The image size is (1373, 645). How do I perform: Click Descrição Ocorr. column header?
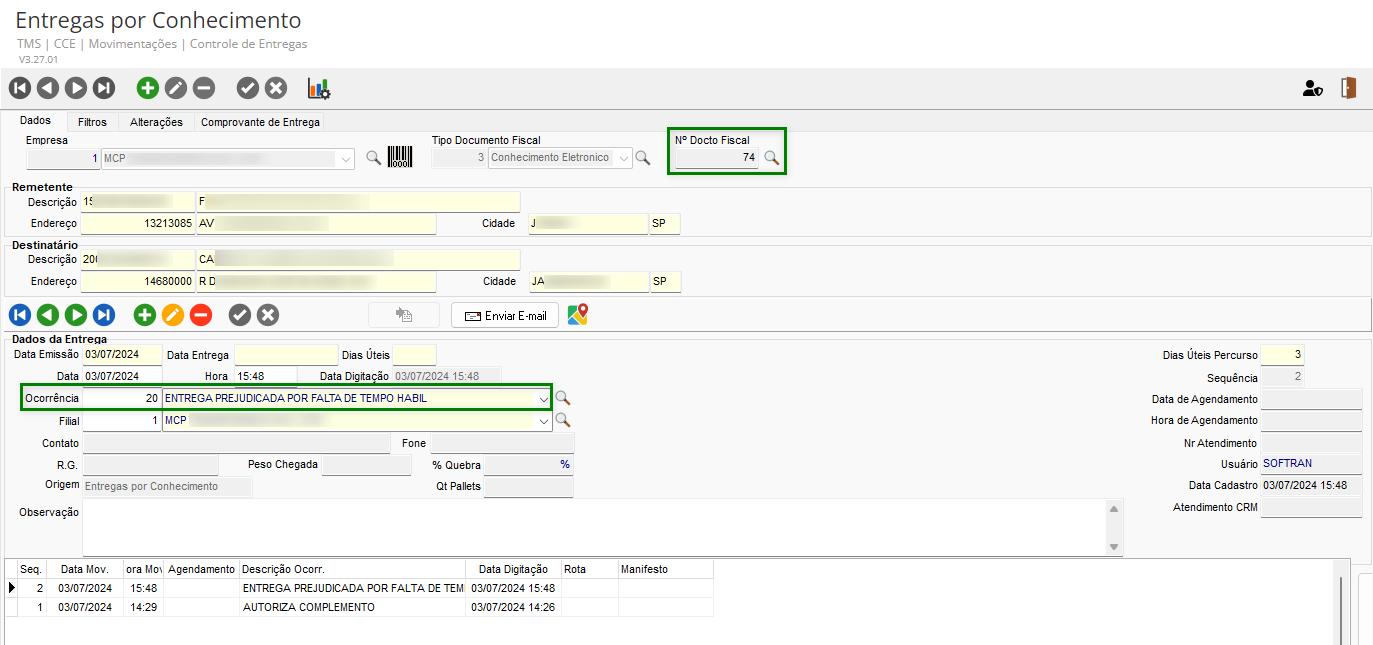[x=352, y=569]
